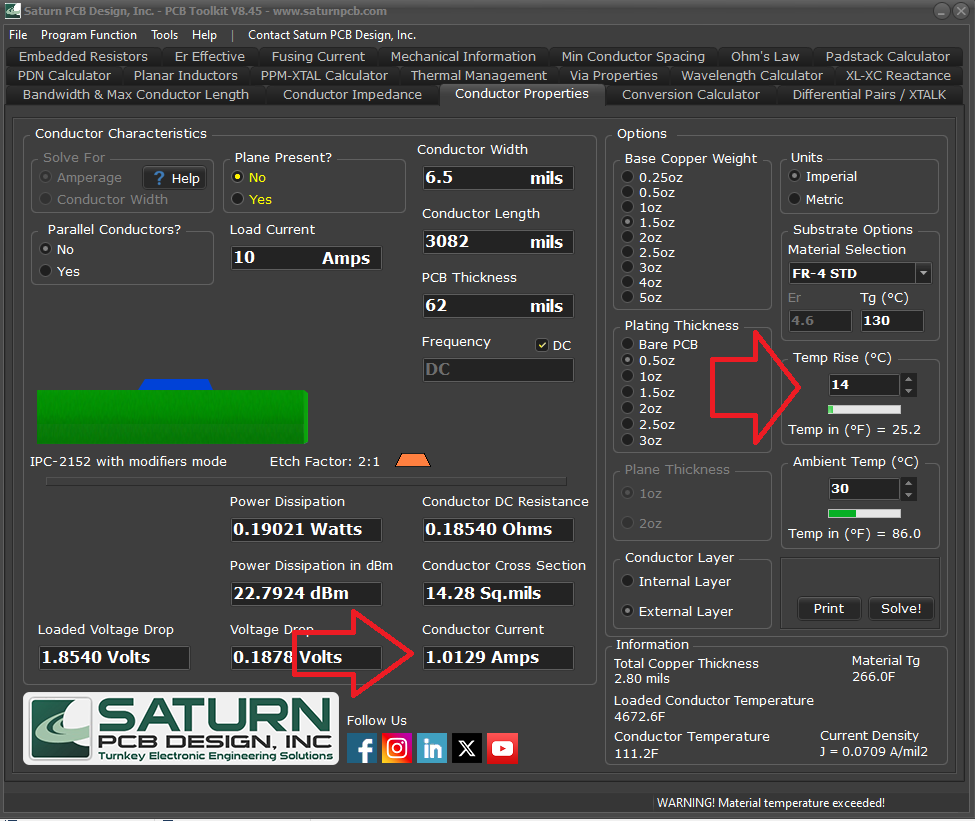Viewport: 975px width, 821px height.
Task: Switch to the Via Properties tab
Action: tap(613, 75)
